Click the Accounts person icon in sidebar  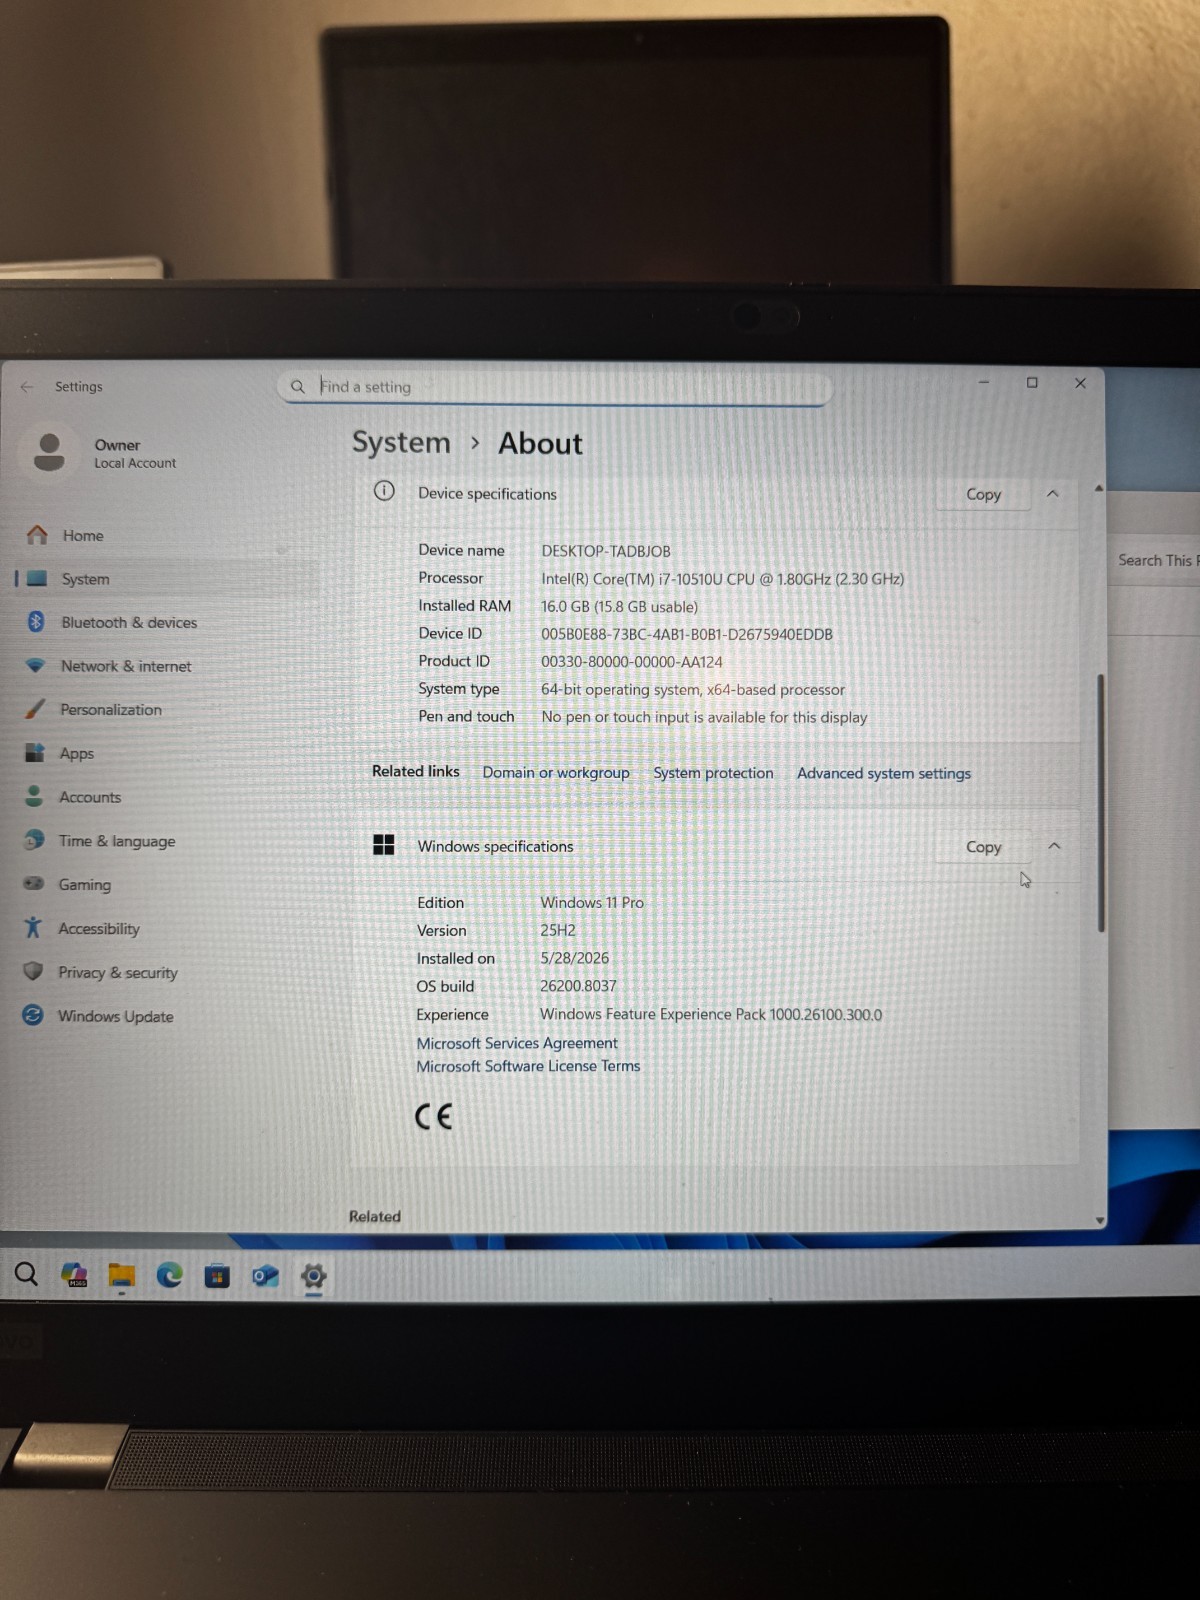34,796
